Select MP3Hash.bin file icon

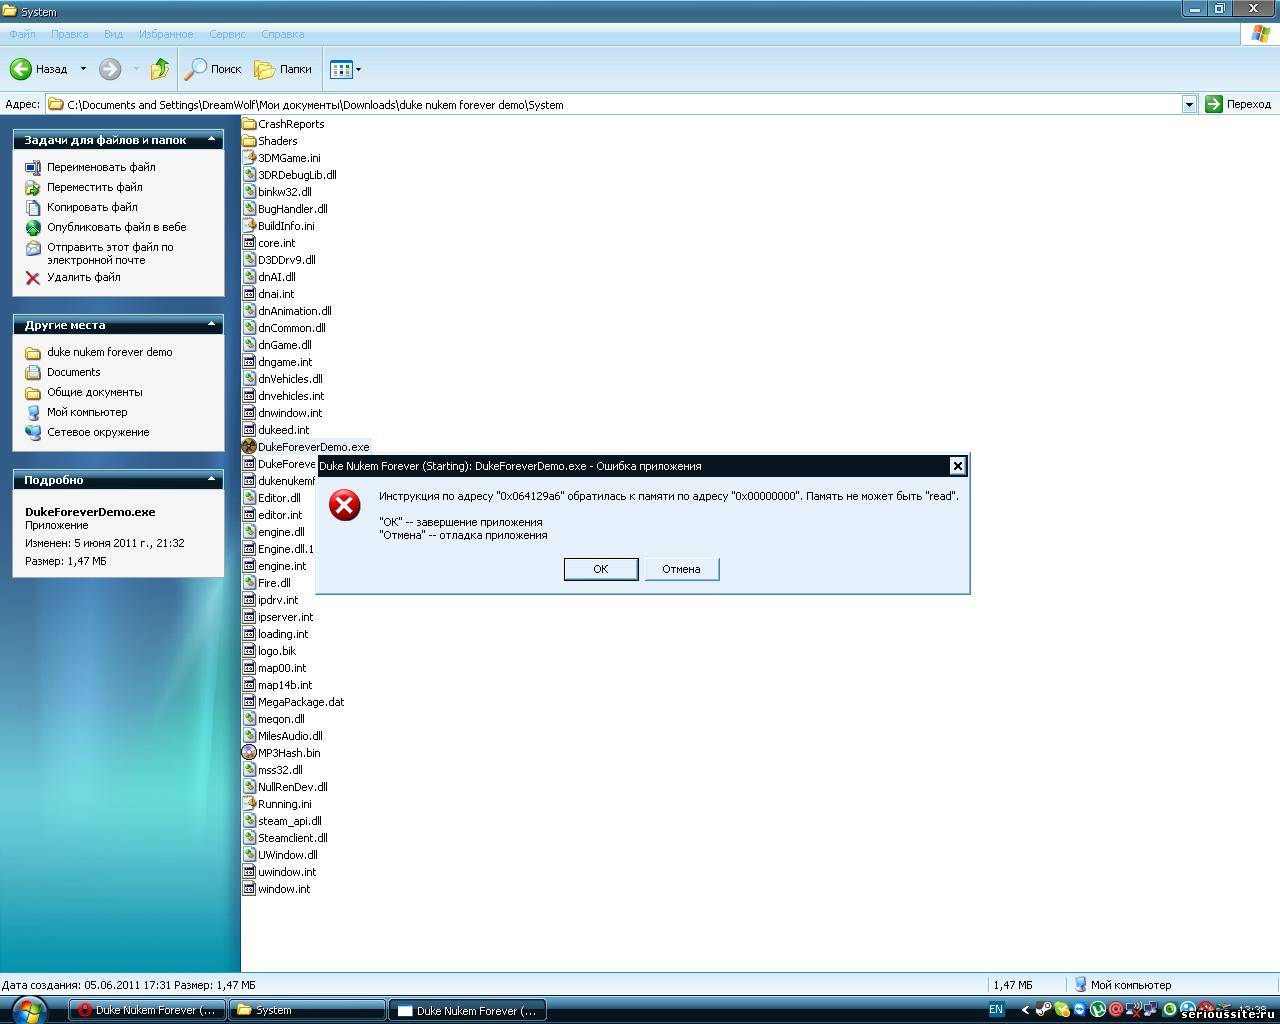pos(249,753)
